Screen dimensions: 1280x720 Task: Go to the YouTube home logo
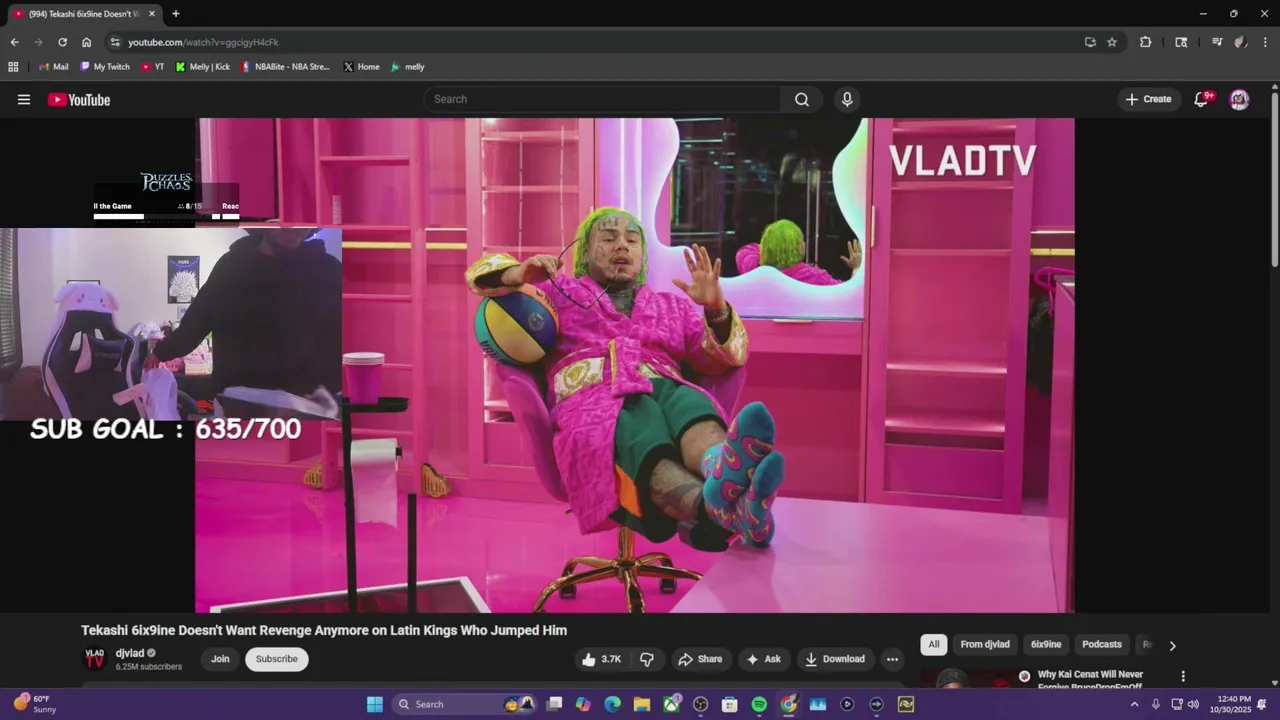pos(79,99)
